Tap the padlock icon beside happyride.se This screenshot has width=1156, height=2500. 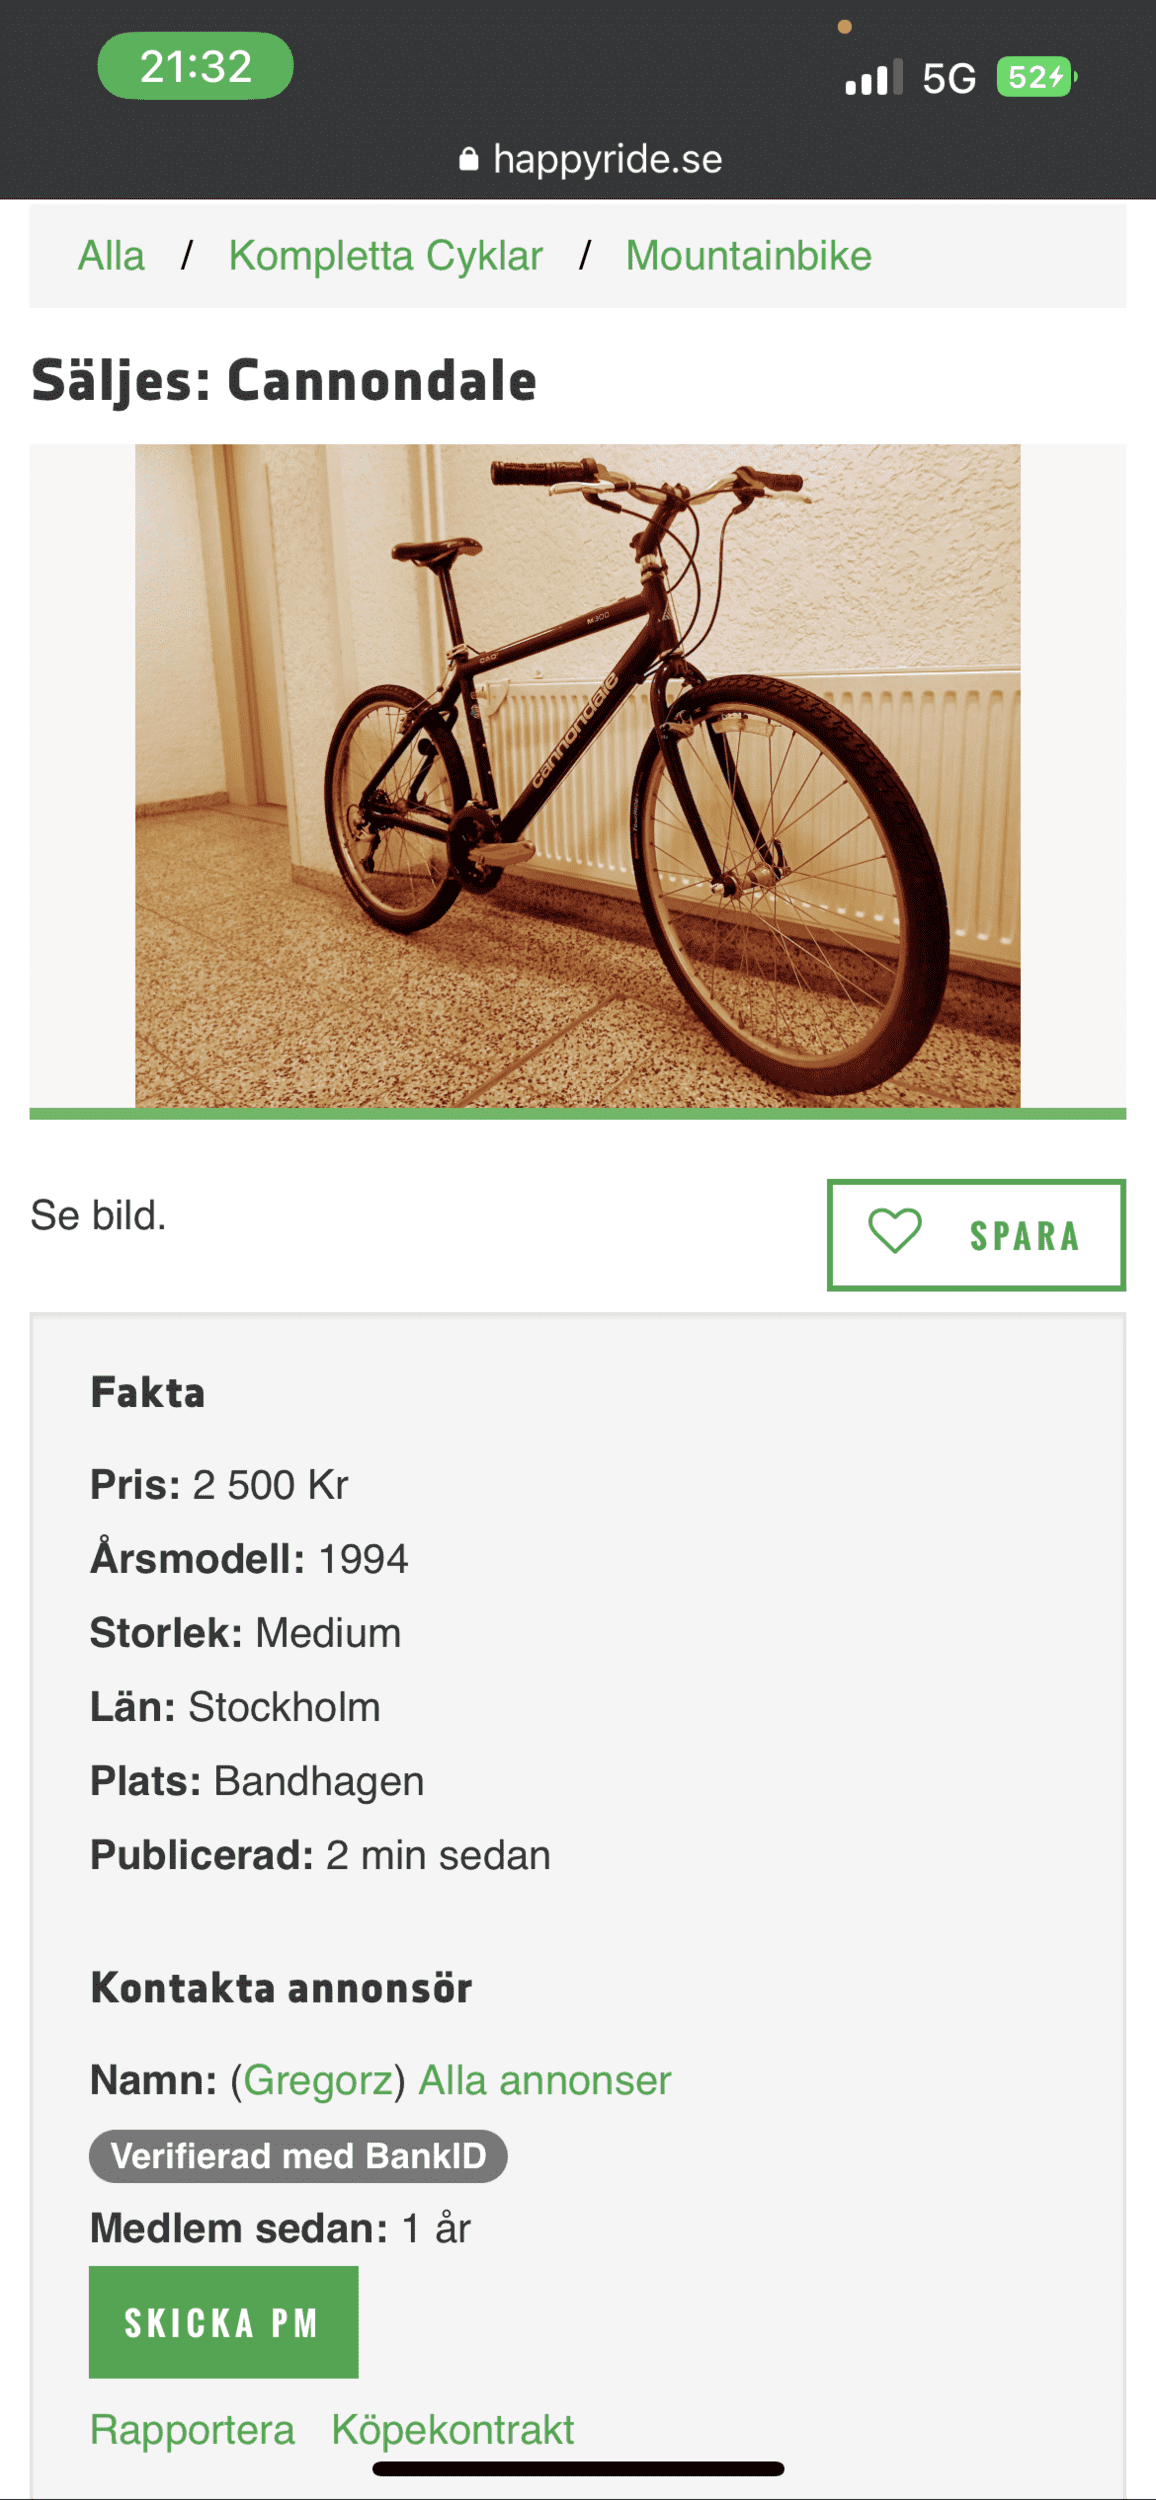(x=468, y=159)
